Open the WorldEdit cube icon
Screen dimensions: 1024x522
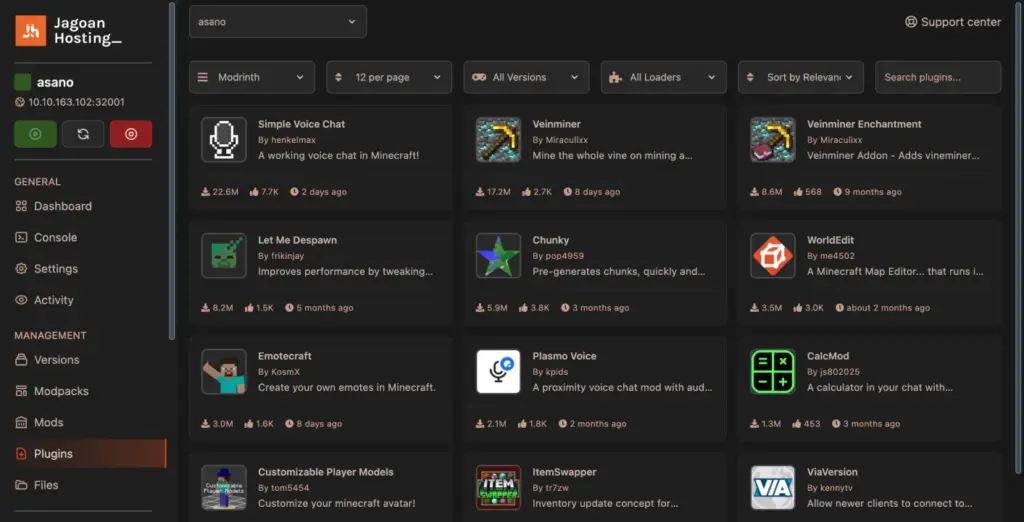pos(773,255)
